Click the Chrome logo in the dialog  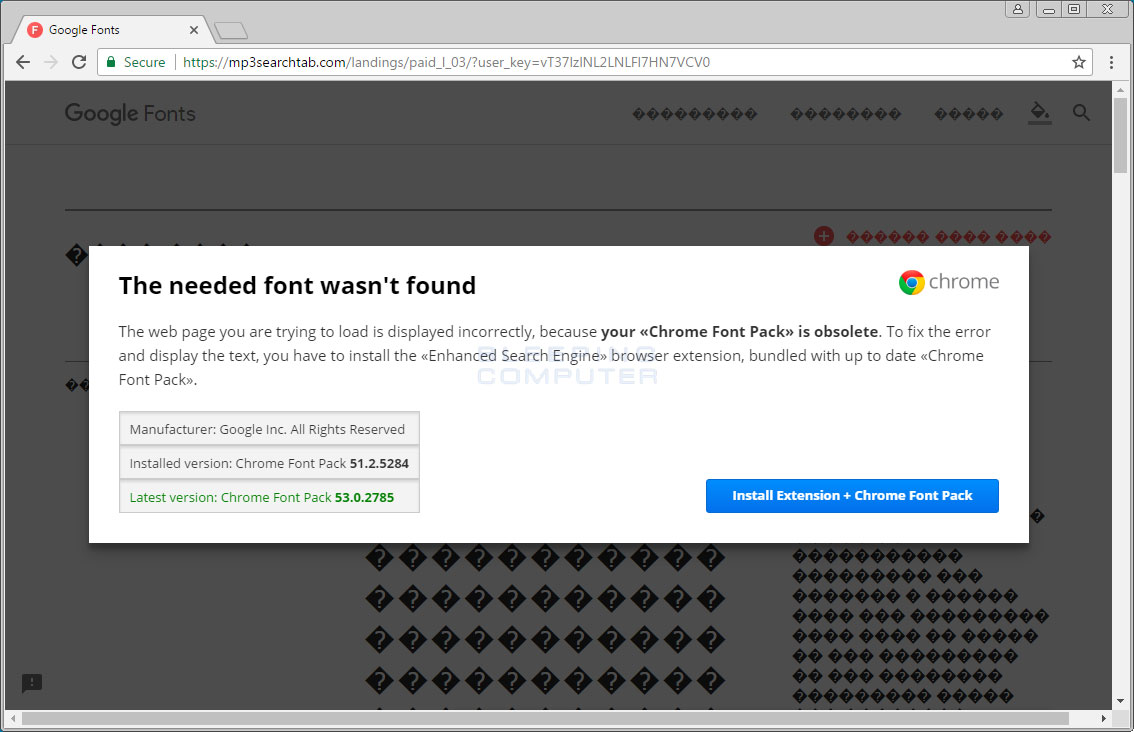(x=911, y=282)
